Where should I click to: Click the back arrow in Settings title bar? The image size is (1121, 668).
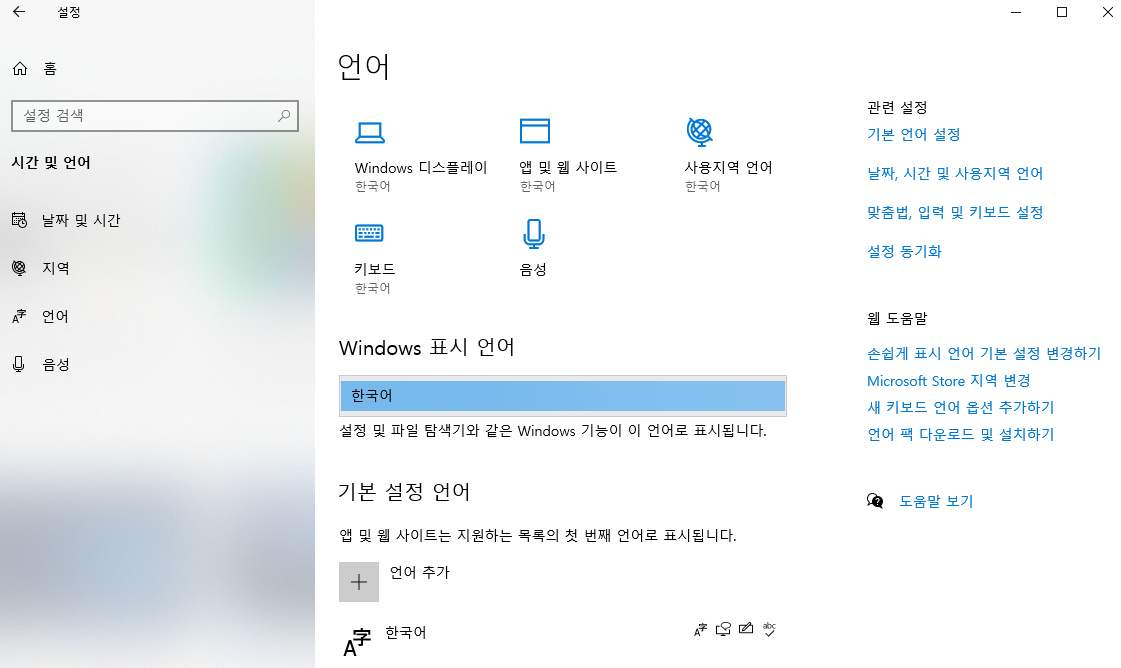19,12
